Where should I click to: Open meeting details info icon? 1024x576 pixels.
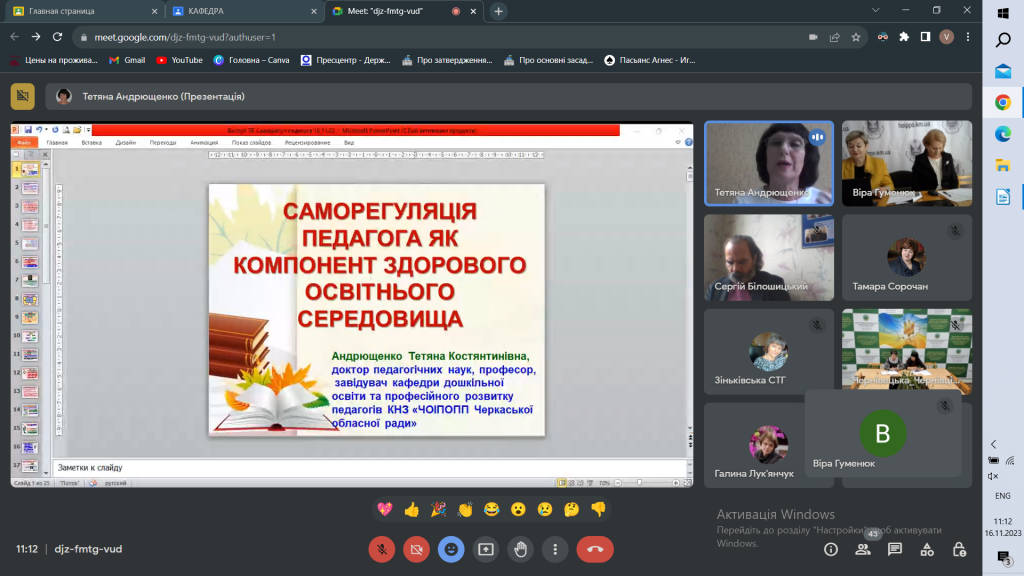coord(831,549)
